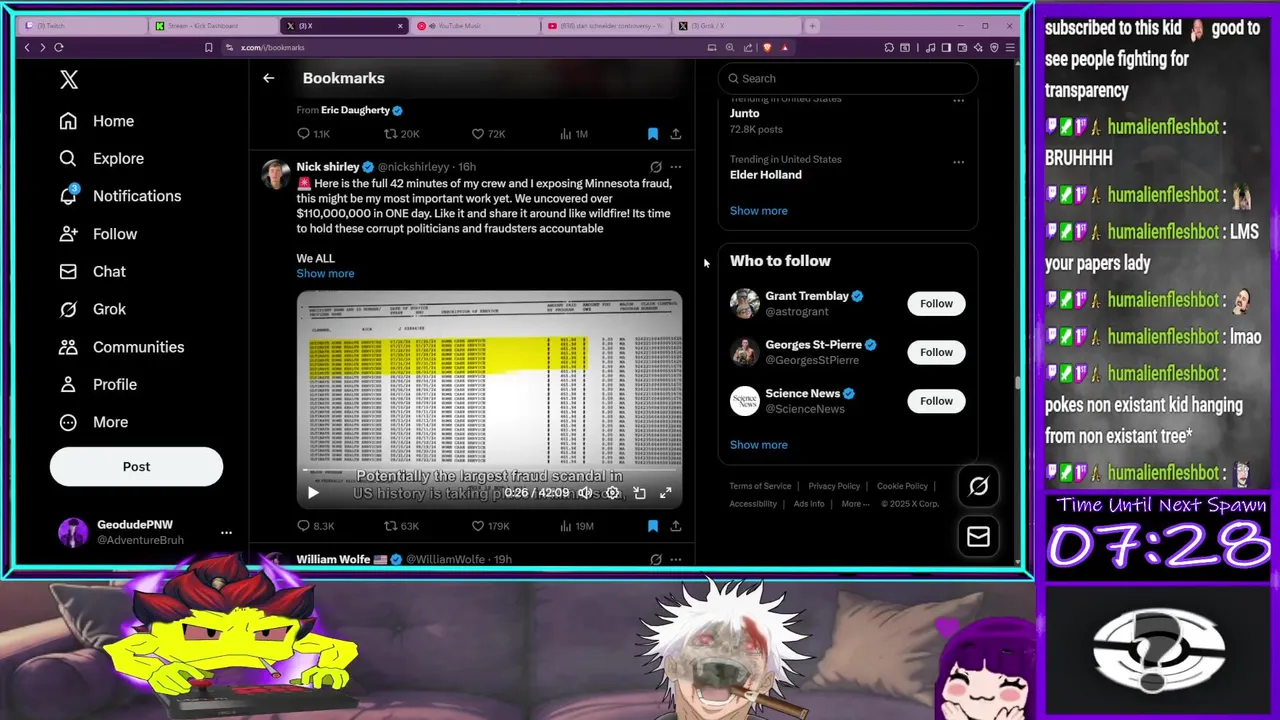Click the back arrow beside Bookmarks

click(x=268, y=78)
